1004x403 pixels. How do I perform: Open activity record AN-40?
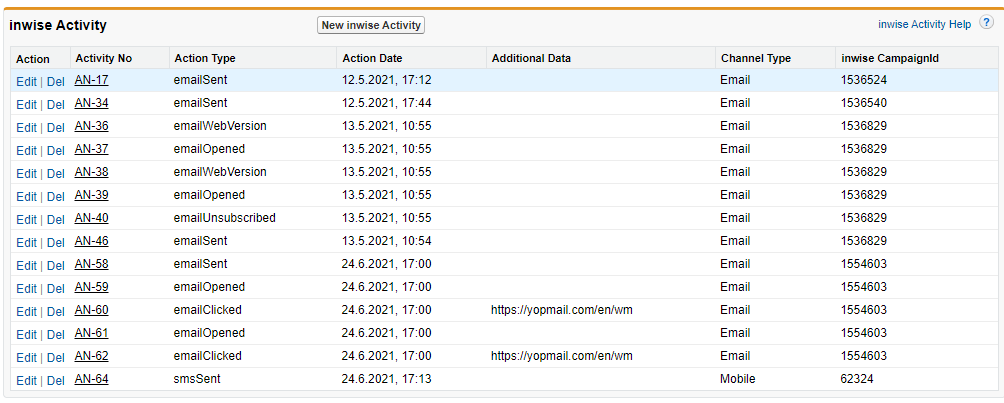[92, 218]
